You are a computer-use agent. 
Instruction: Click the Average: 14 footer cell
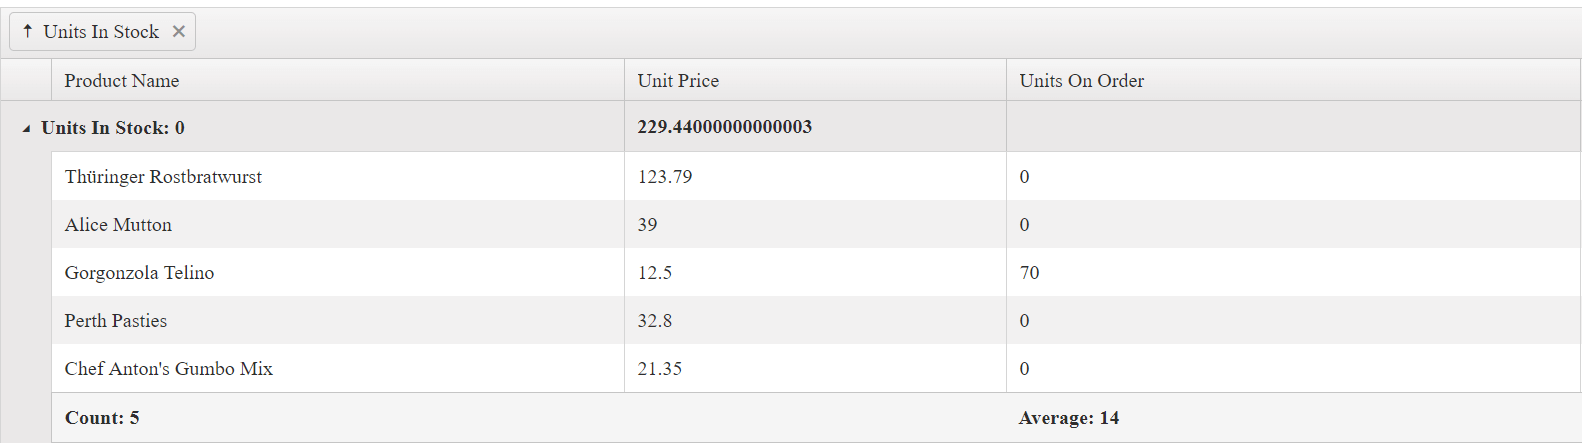[x=1068, y=418]
